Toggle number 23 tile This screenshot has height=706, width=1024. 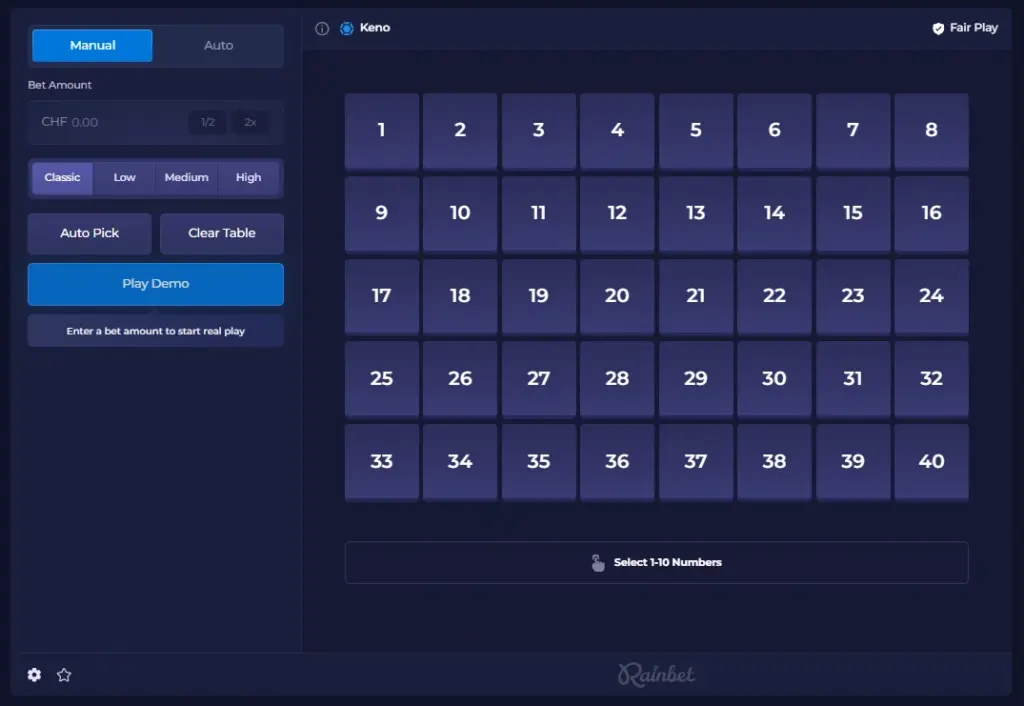(x=853, y=297)
